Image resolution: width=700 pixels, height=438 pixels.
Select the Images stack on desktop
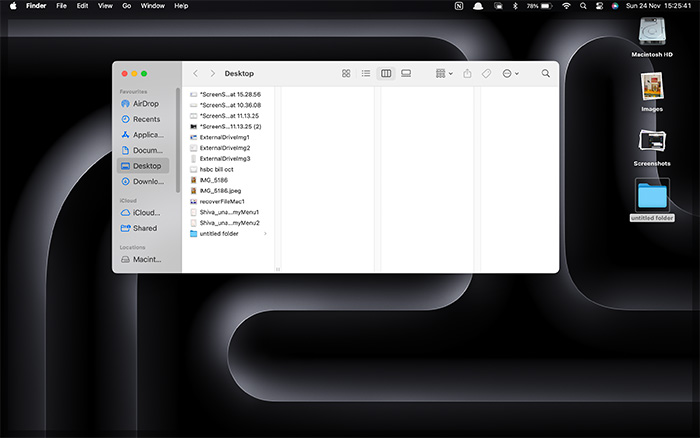[652, 92]
